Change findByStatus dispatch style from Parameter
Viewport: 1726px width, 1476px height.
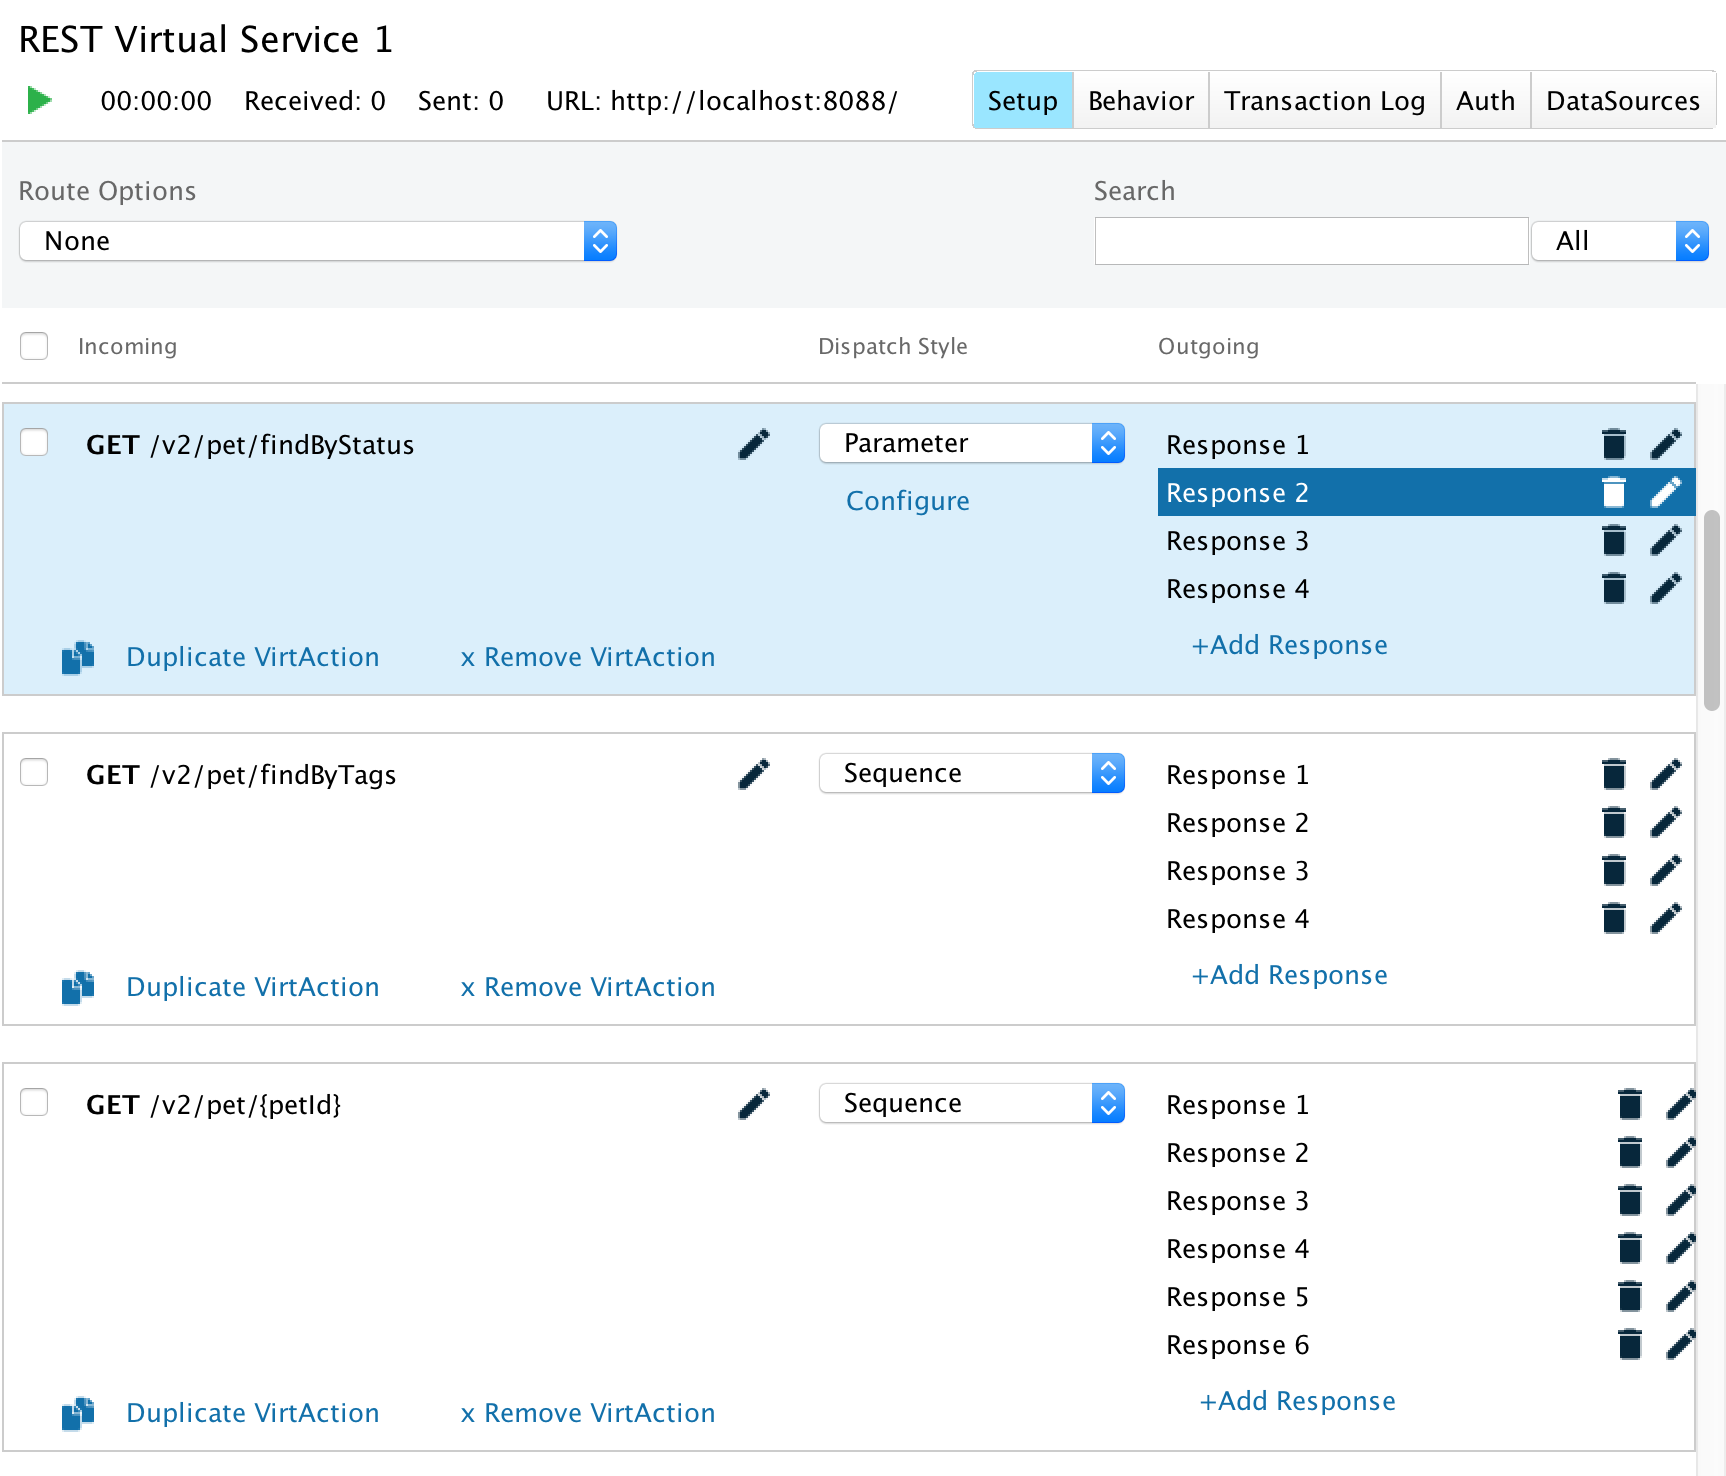[x=971, y=443]
